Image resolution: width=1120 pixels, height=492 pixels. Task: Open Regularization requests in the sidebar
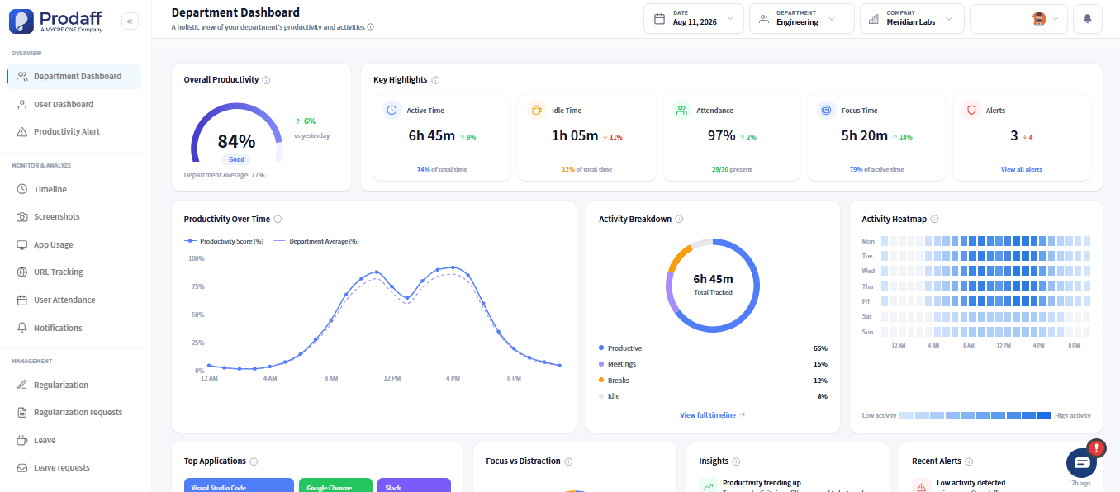tap(74, 412)
